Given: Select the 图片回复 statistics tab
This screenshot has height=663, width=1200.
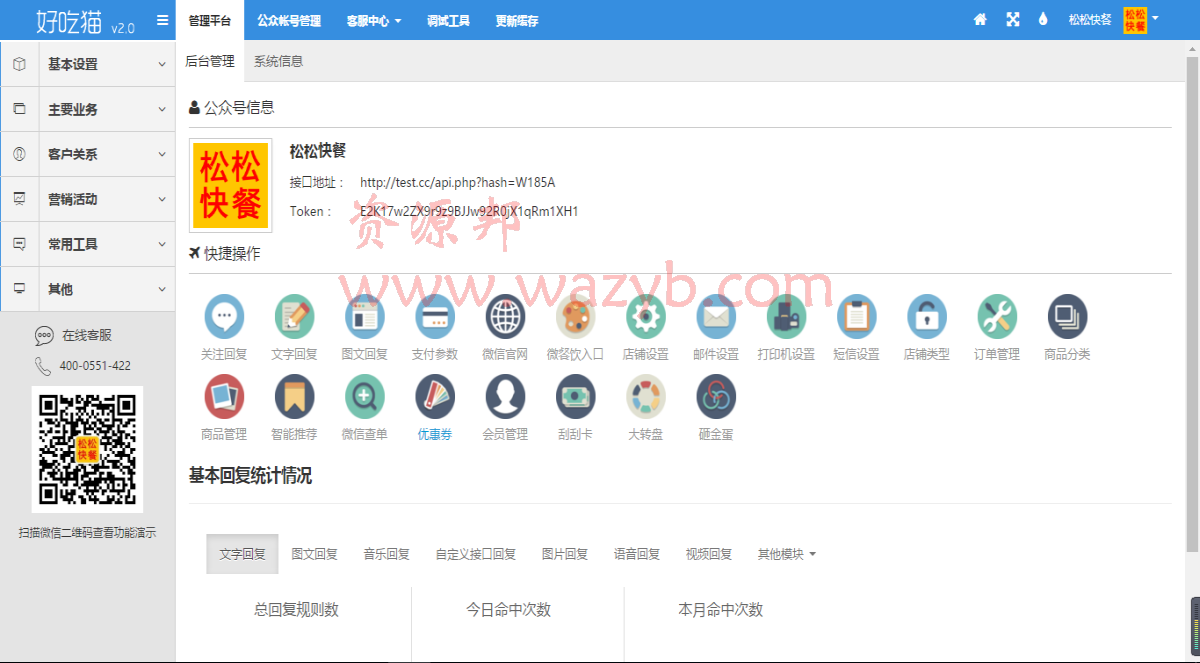Looking at the screenshot, I should coord(565,554).
